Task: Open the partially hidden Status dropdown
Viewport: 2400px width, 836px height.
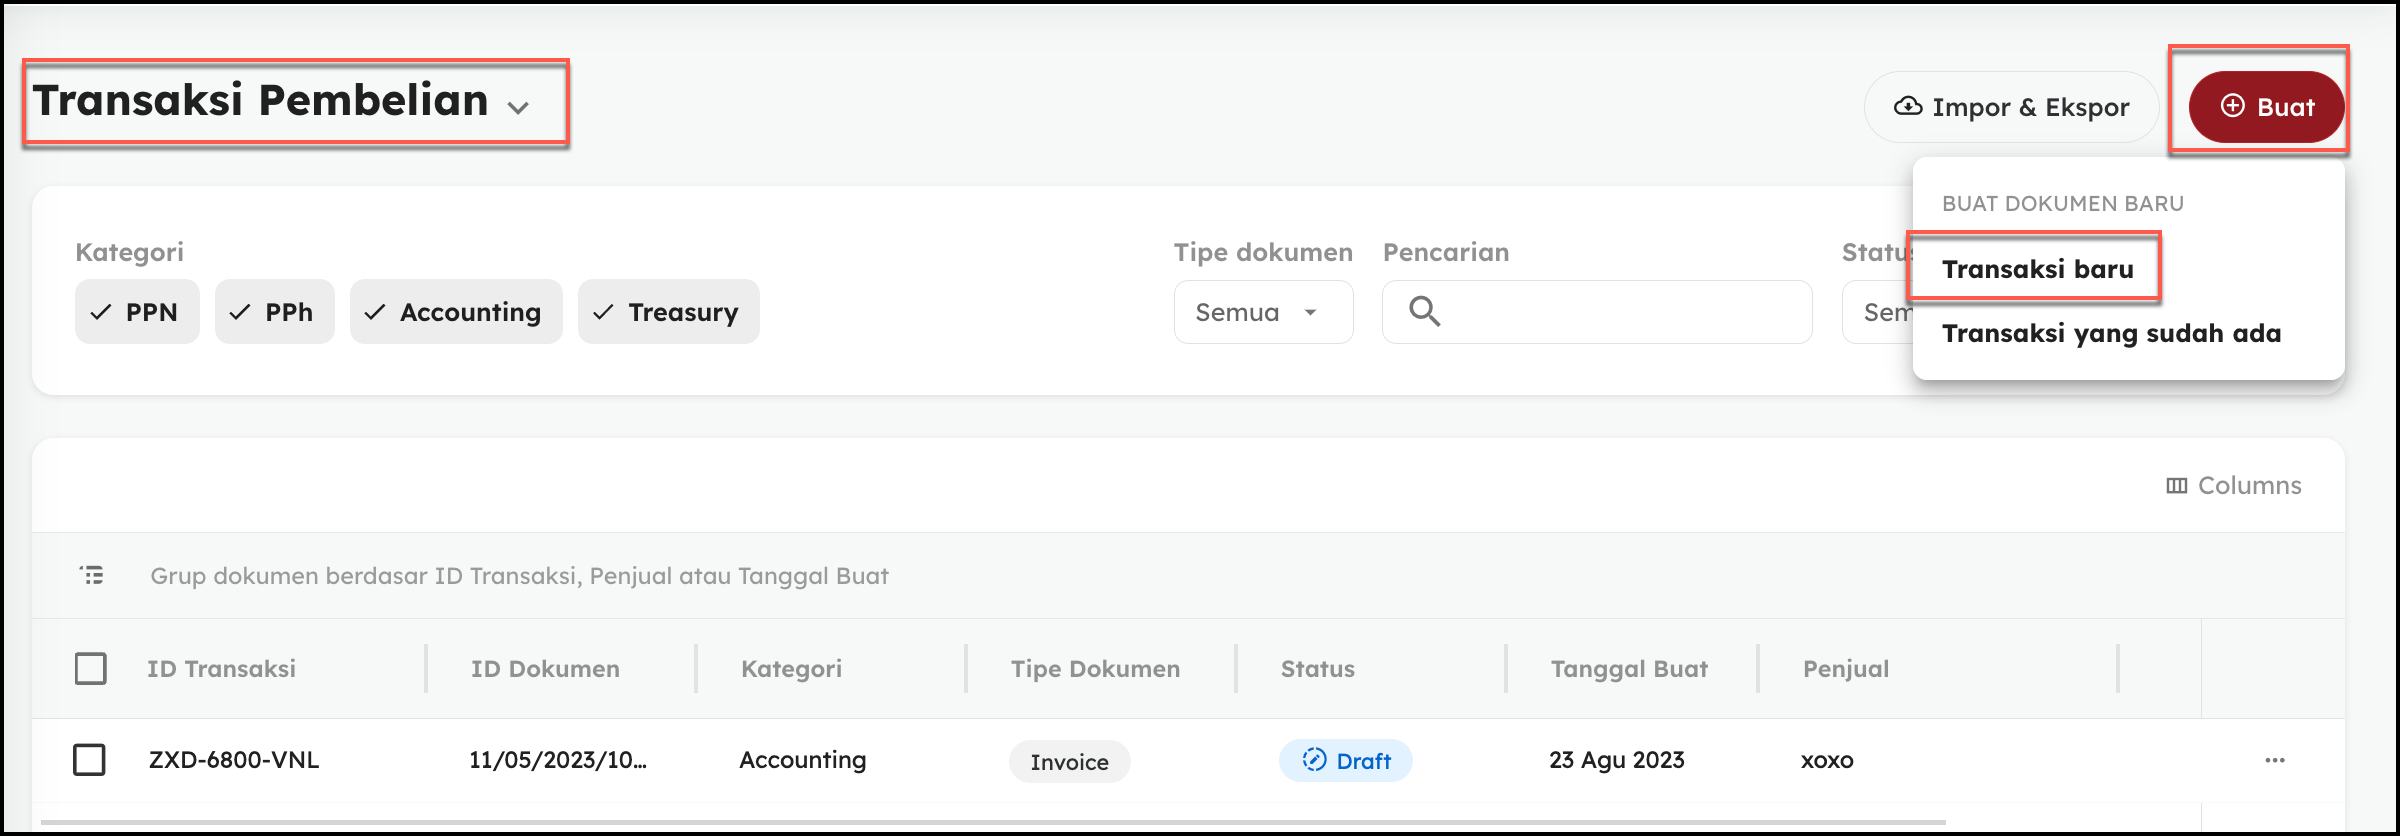Action: [1877, 312]
